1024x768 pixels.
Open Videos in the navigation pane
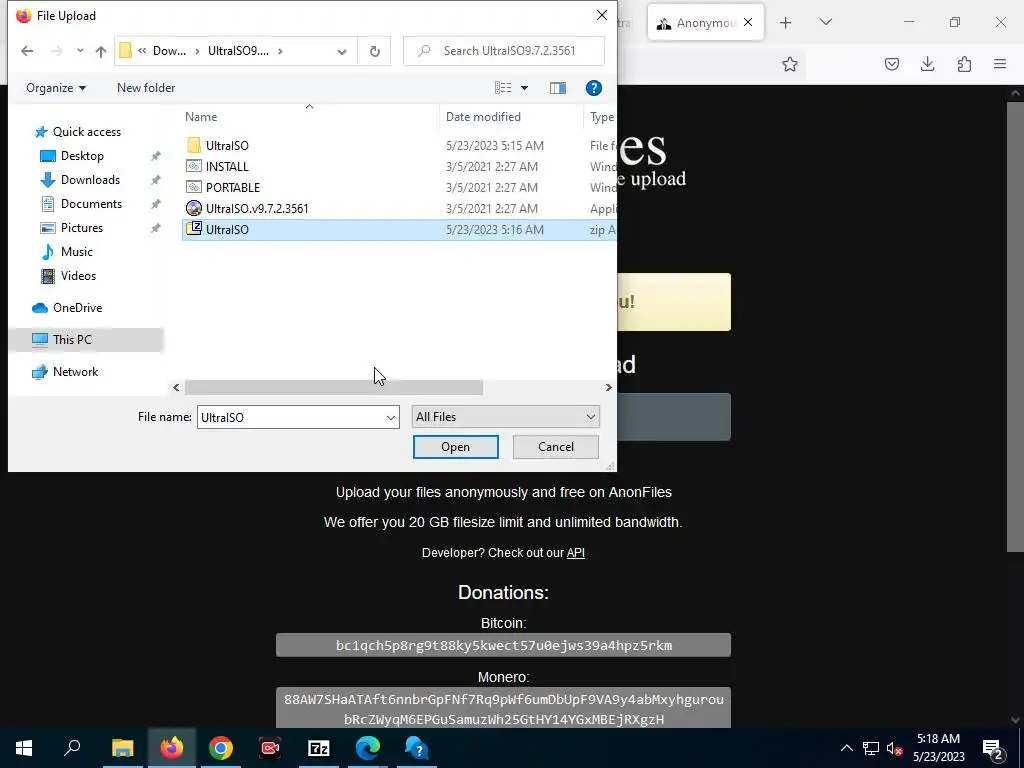[x=78, y=276]
